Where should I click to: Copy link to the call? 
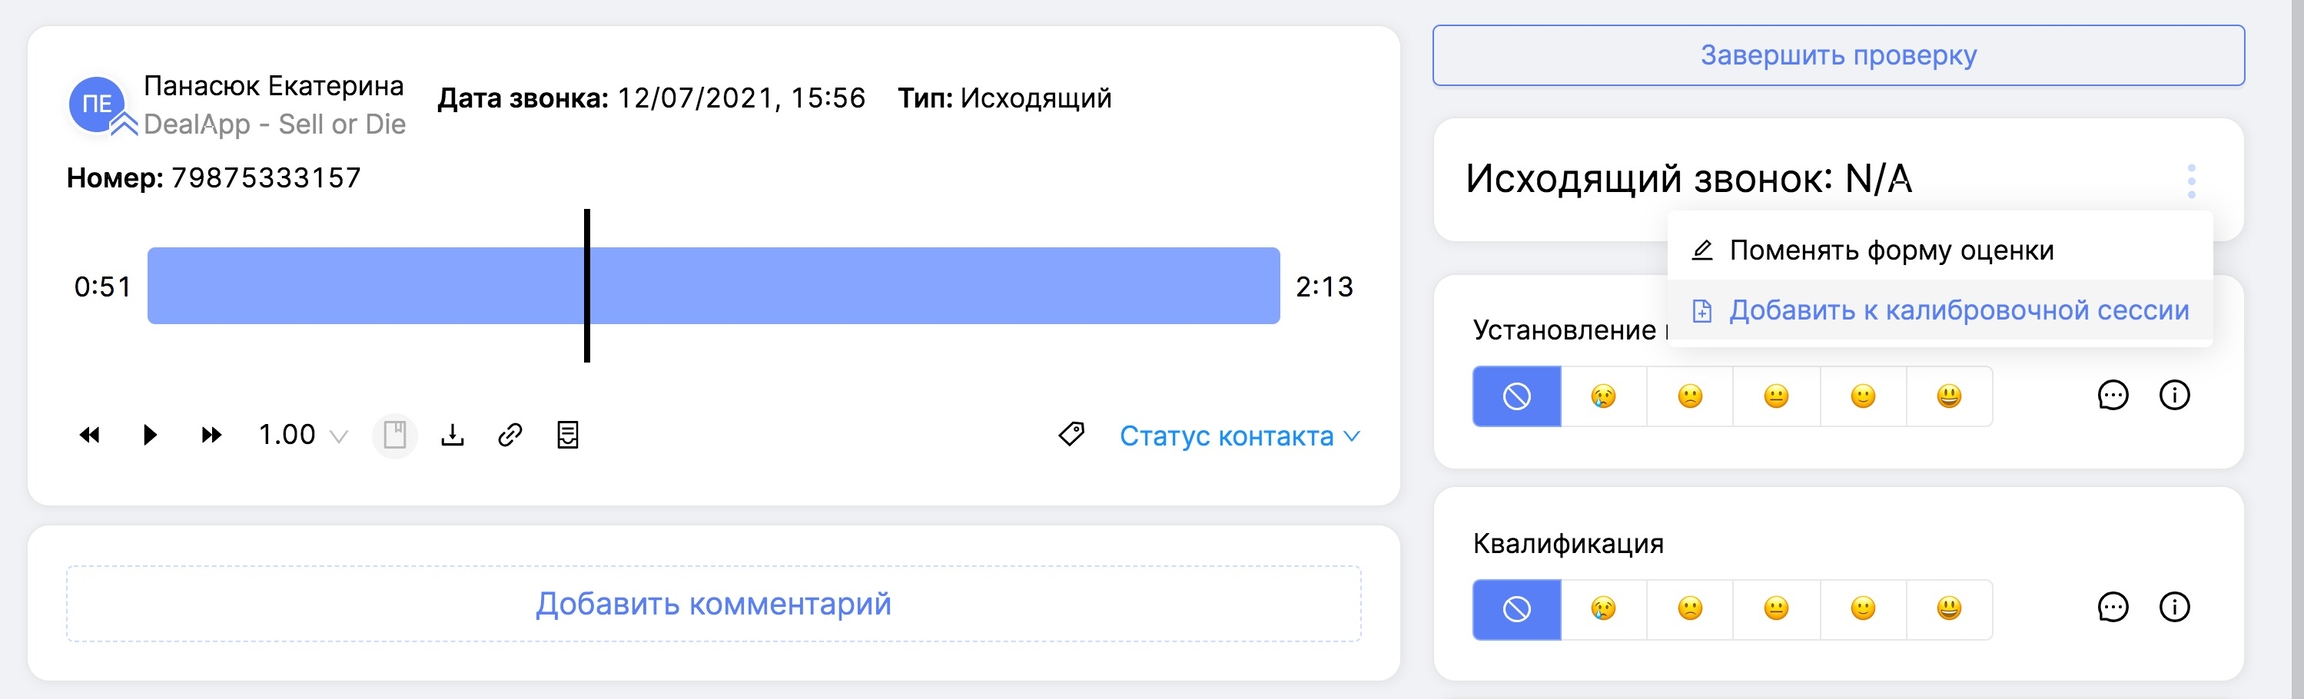coord(510,435)
